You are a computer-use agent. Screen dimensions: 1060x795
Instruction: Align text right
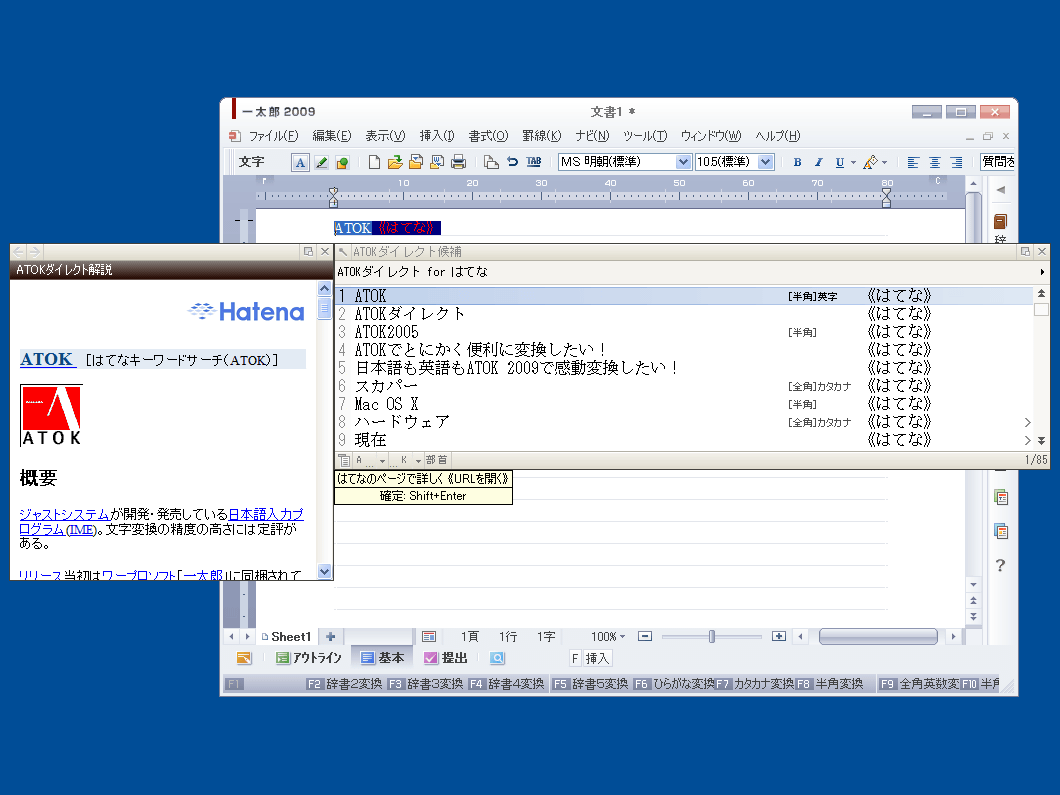pos(956,162)
